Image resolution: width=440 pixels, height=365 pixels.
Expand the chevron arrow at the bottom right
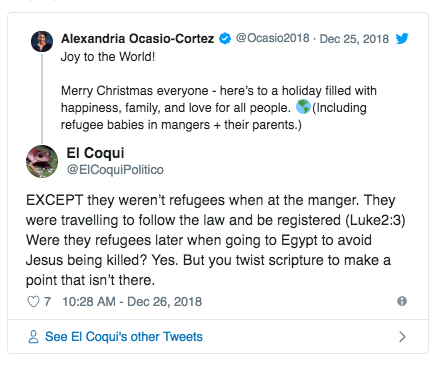[x=402, y=337]
